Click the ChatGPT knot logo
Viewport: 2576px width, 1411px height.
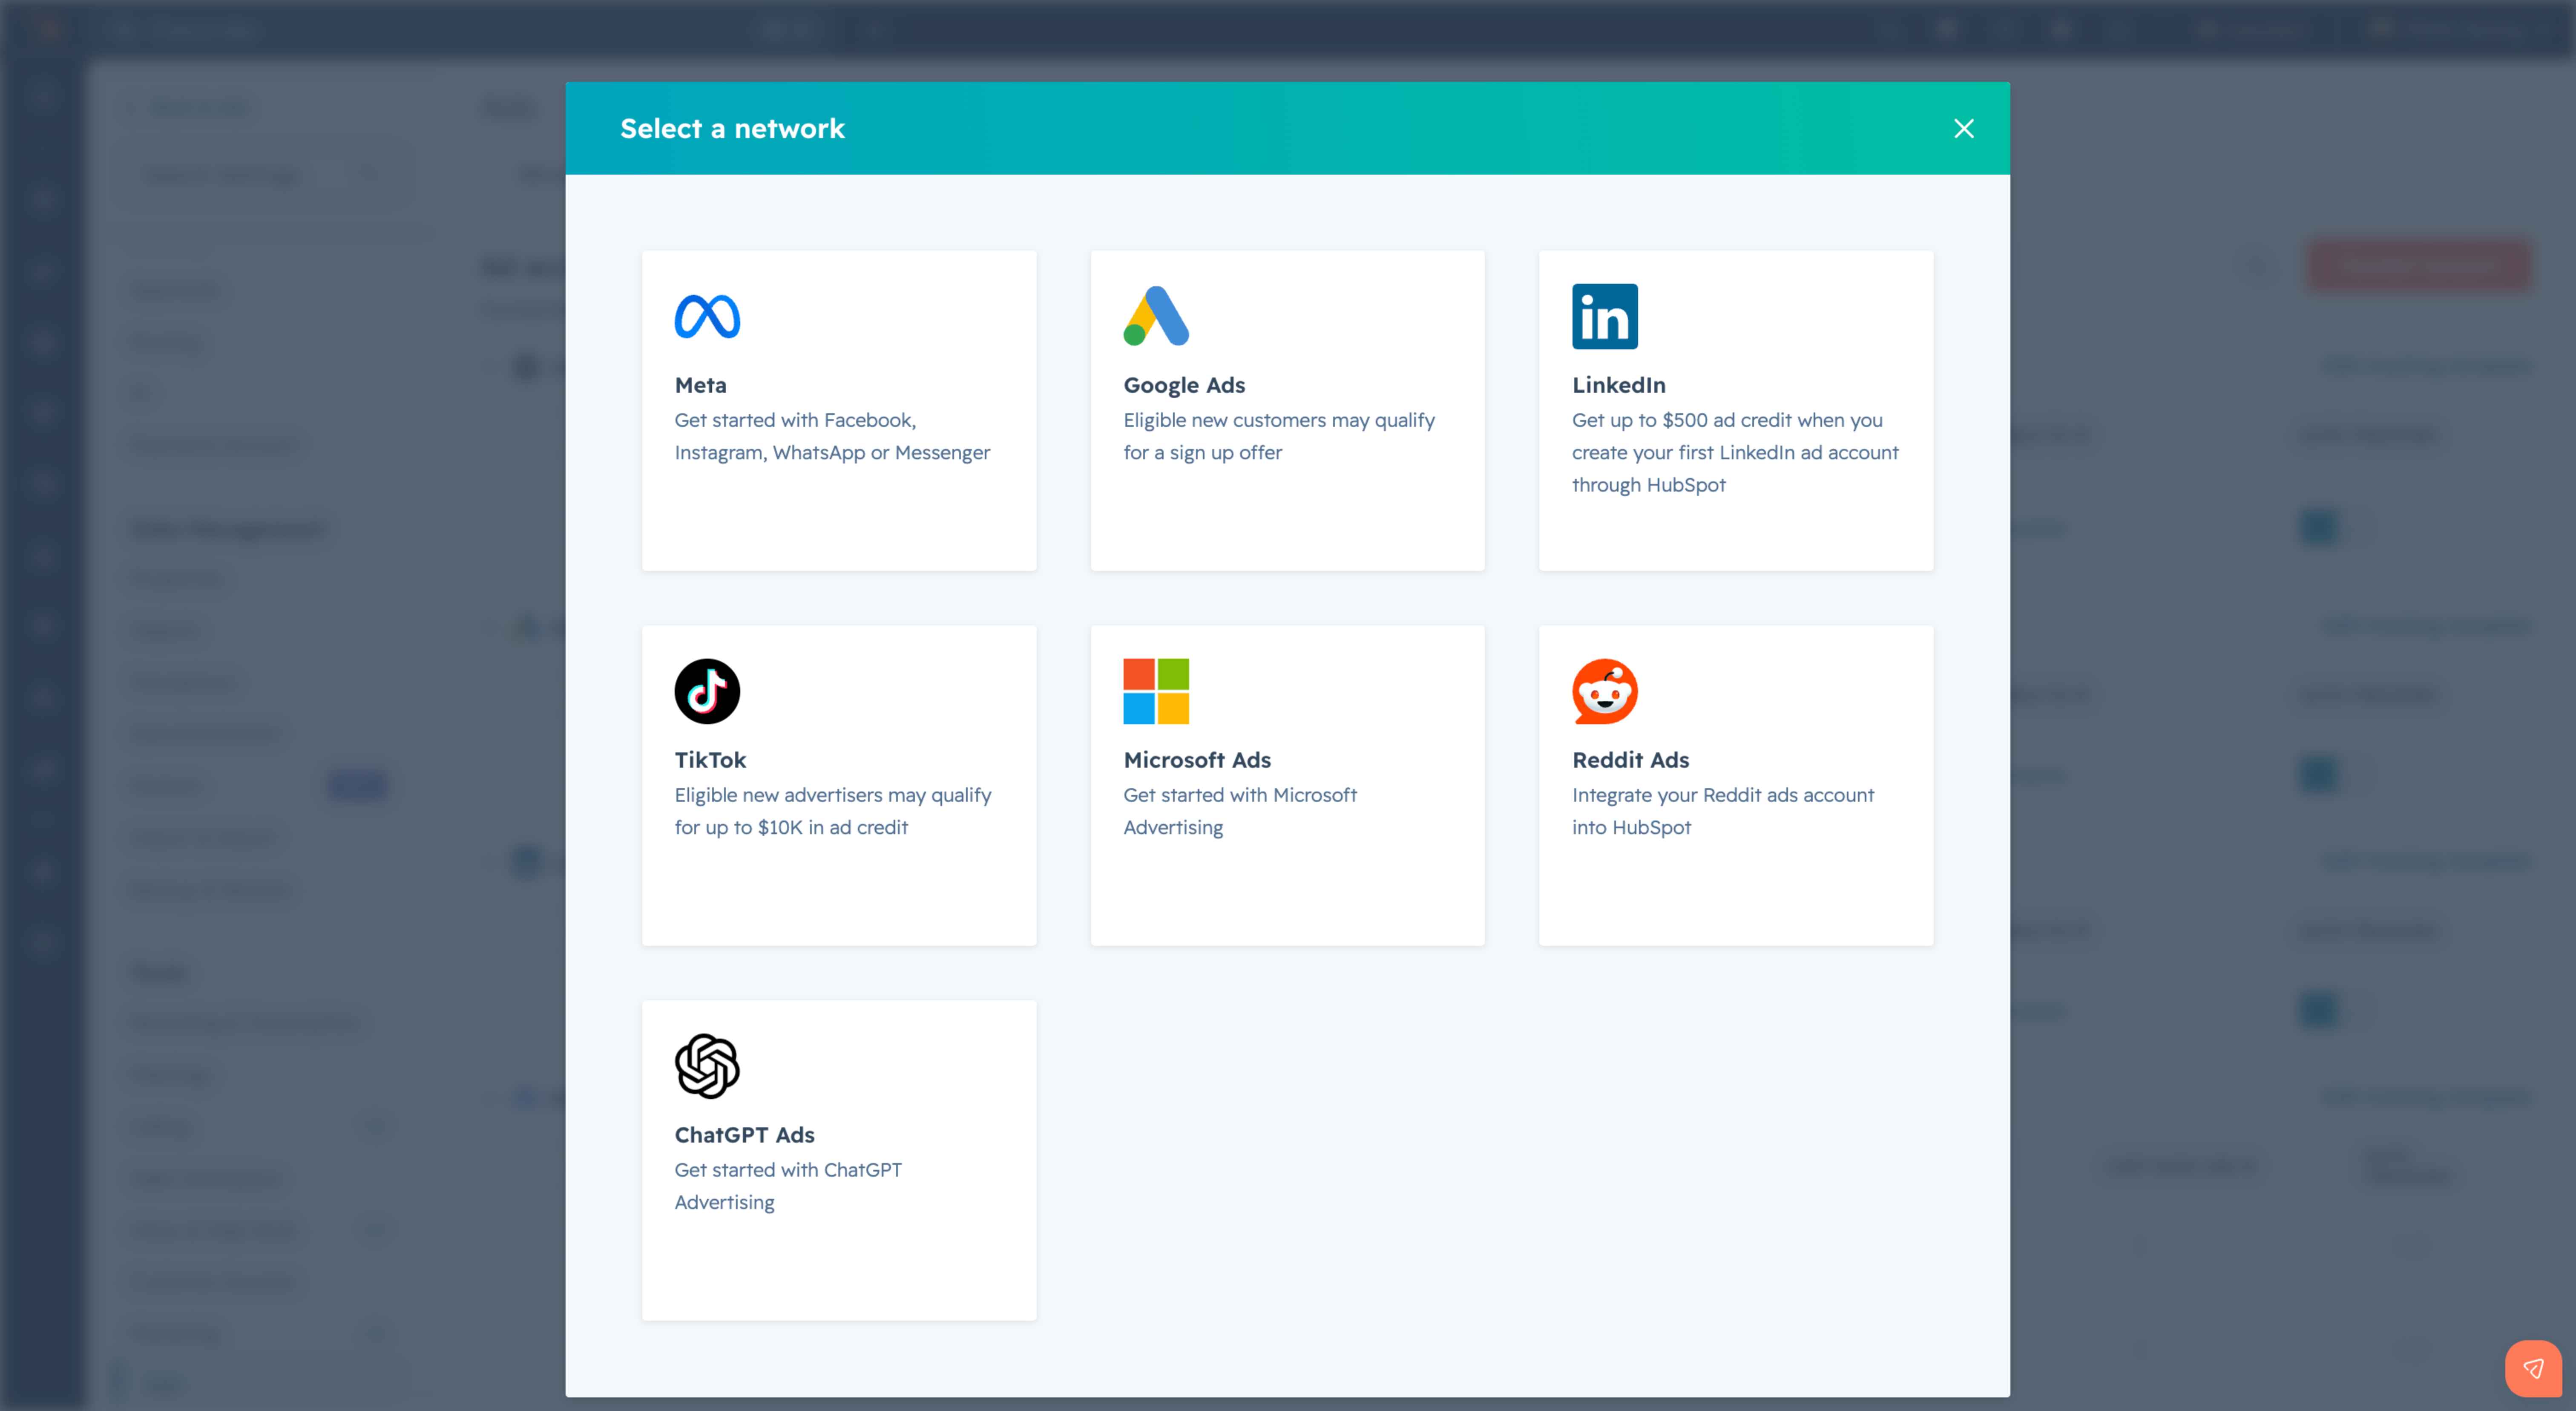point(707,1066)
